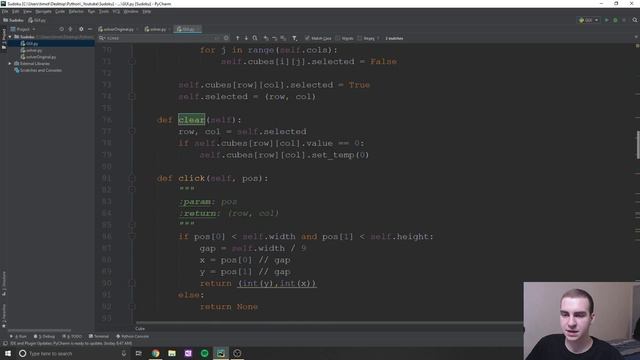Viewport: 640px width, 360px height.
Task: Open the Refactor menu
Action: [x=76, y=11]
